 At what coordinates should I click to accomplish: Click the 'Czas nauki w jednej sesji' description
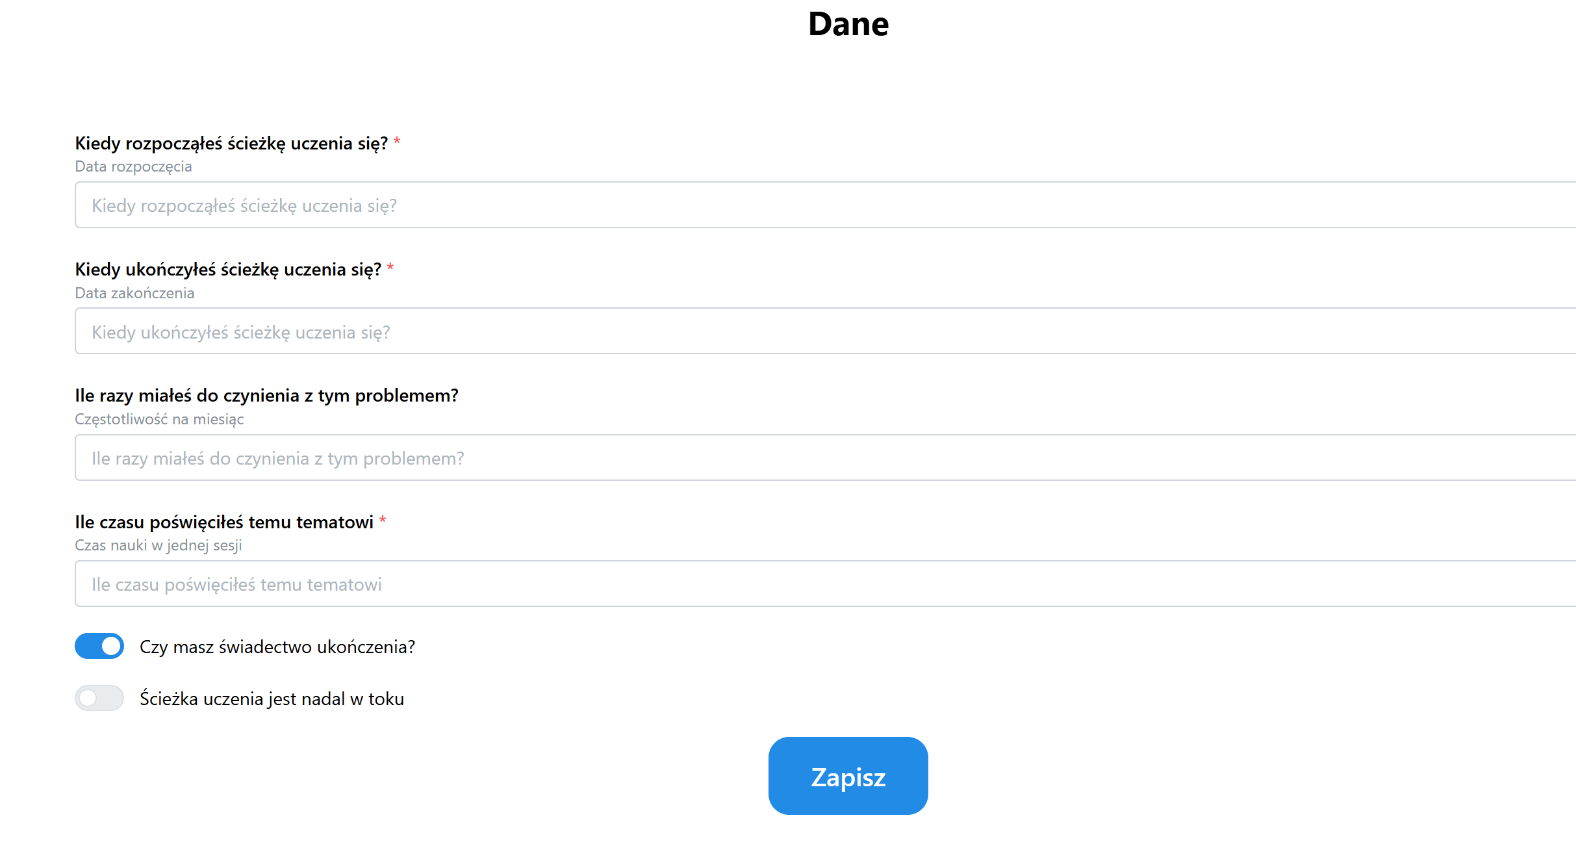[158, 545]
